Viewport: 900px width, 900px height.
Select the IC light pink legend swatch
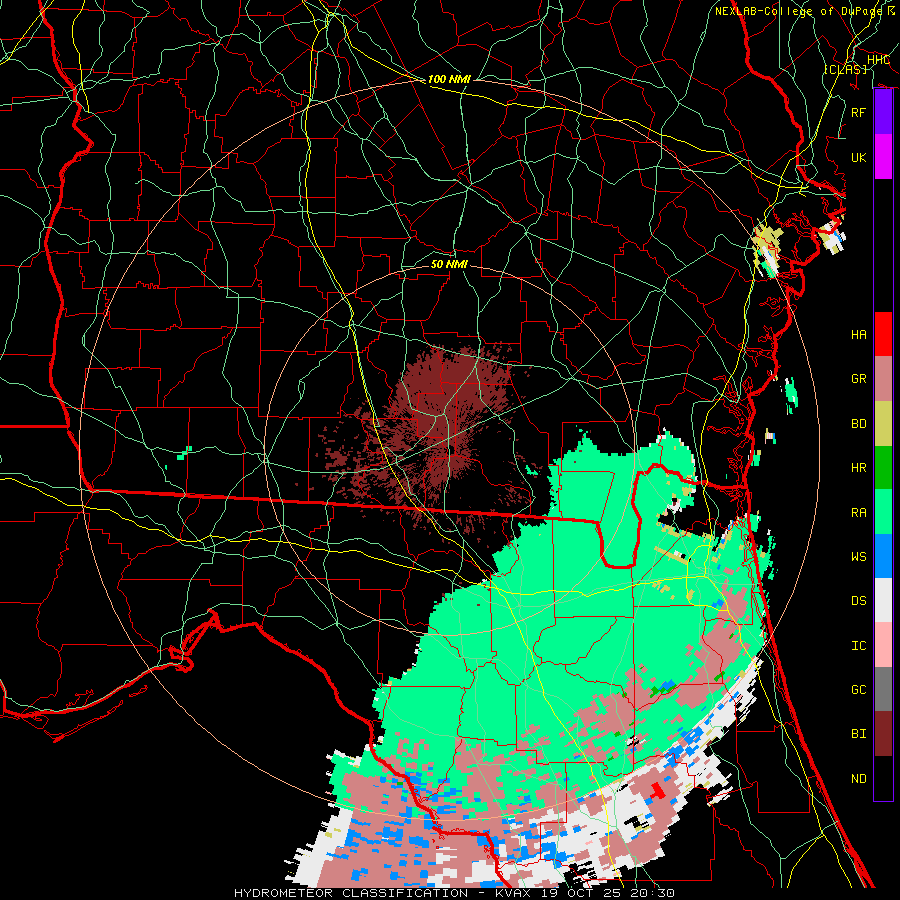[x=883, y=645]
